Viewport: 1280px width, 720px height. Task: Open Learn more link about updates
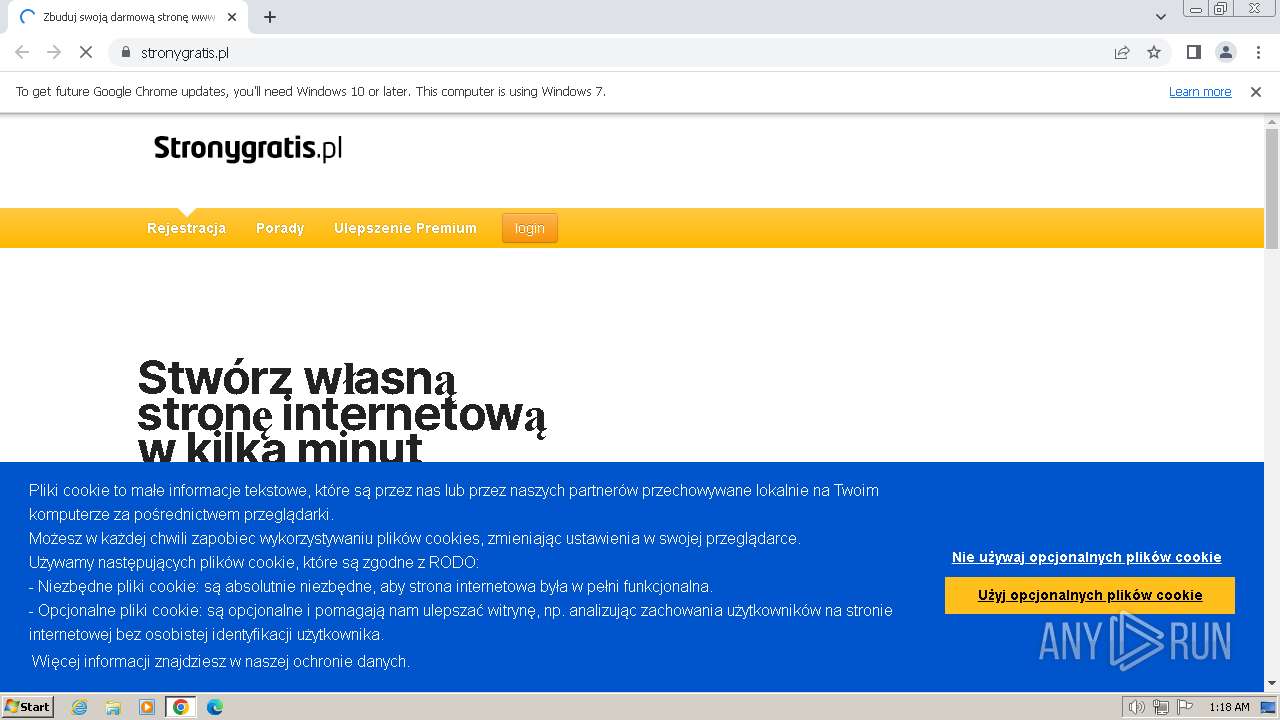1200,91
